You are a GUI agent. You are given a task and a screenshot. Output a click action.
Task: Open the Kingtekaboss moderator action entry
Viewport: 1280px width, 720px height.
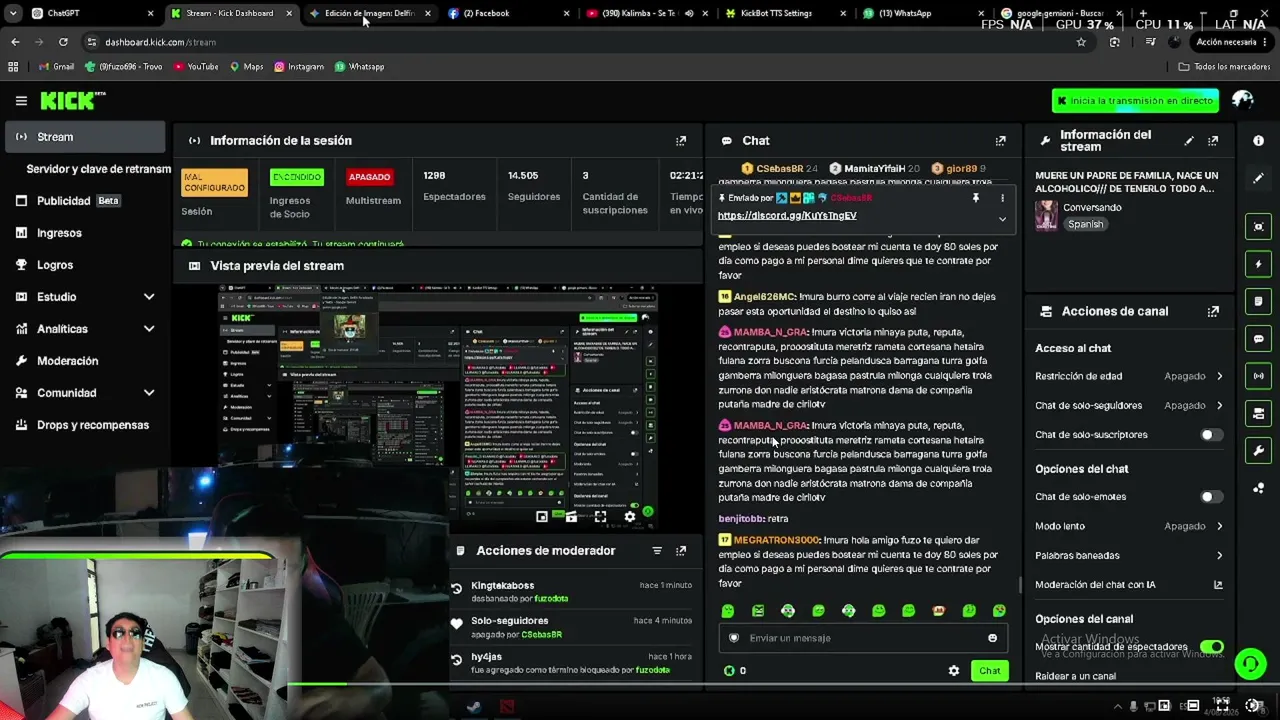571,592
